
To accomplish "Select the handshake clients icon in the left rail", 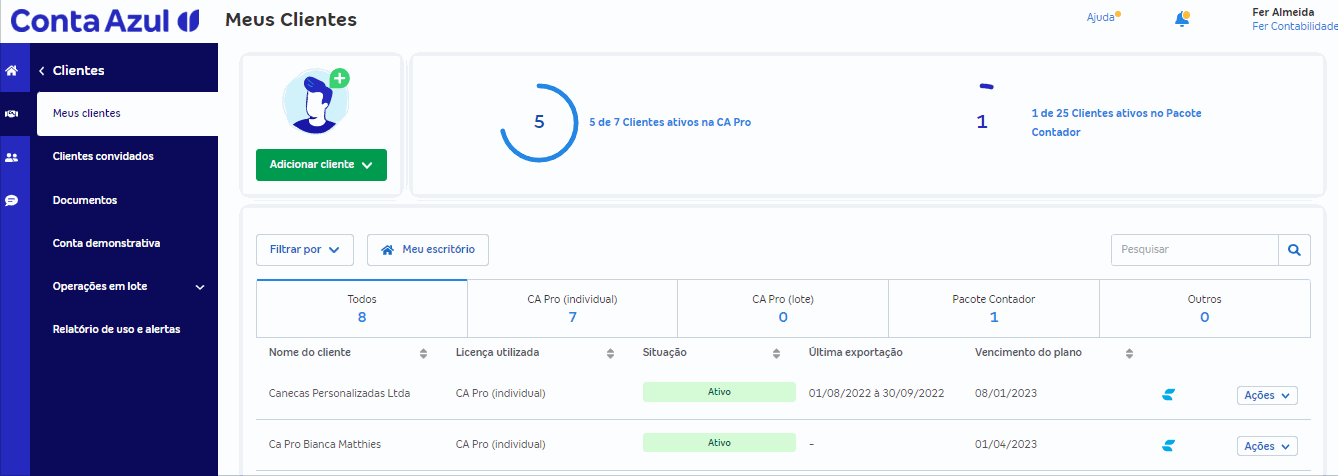I will click(12, 114).
